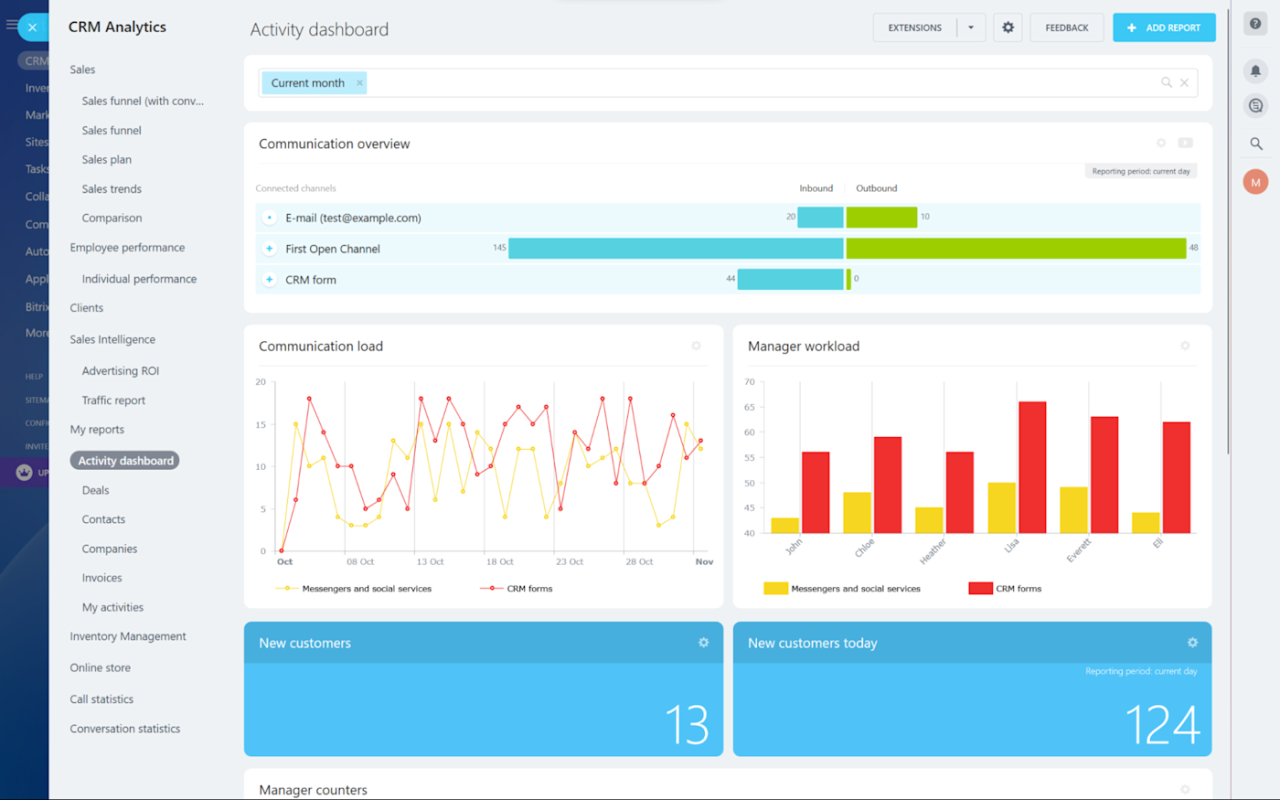Expand the First Open Channel row
The height and width of the screenshot is (800, 1280).
[x=268, y=248]
